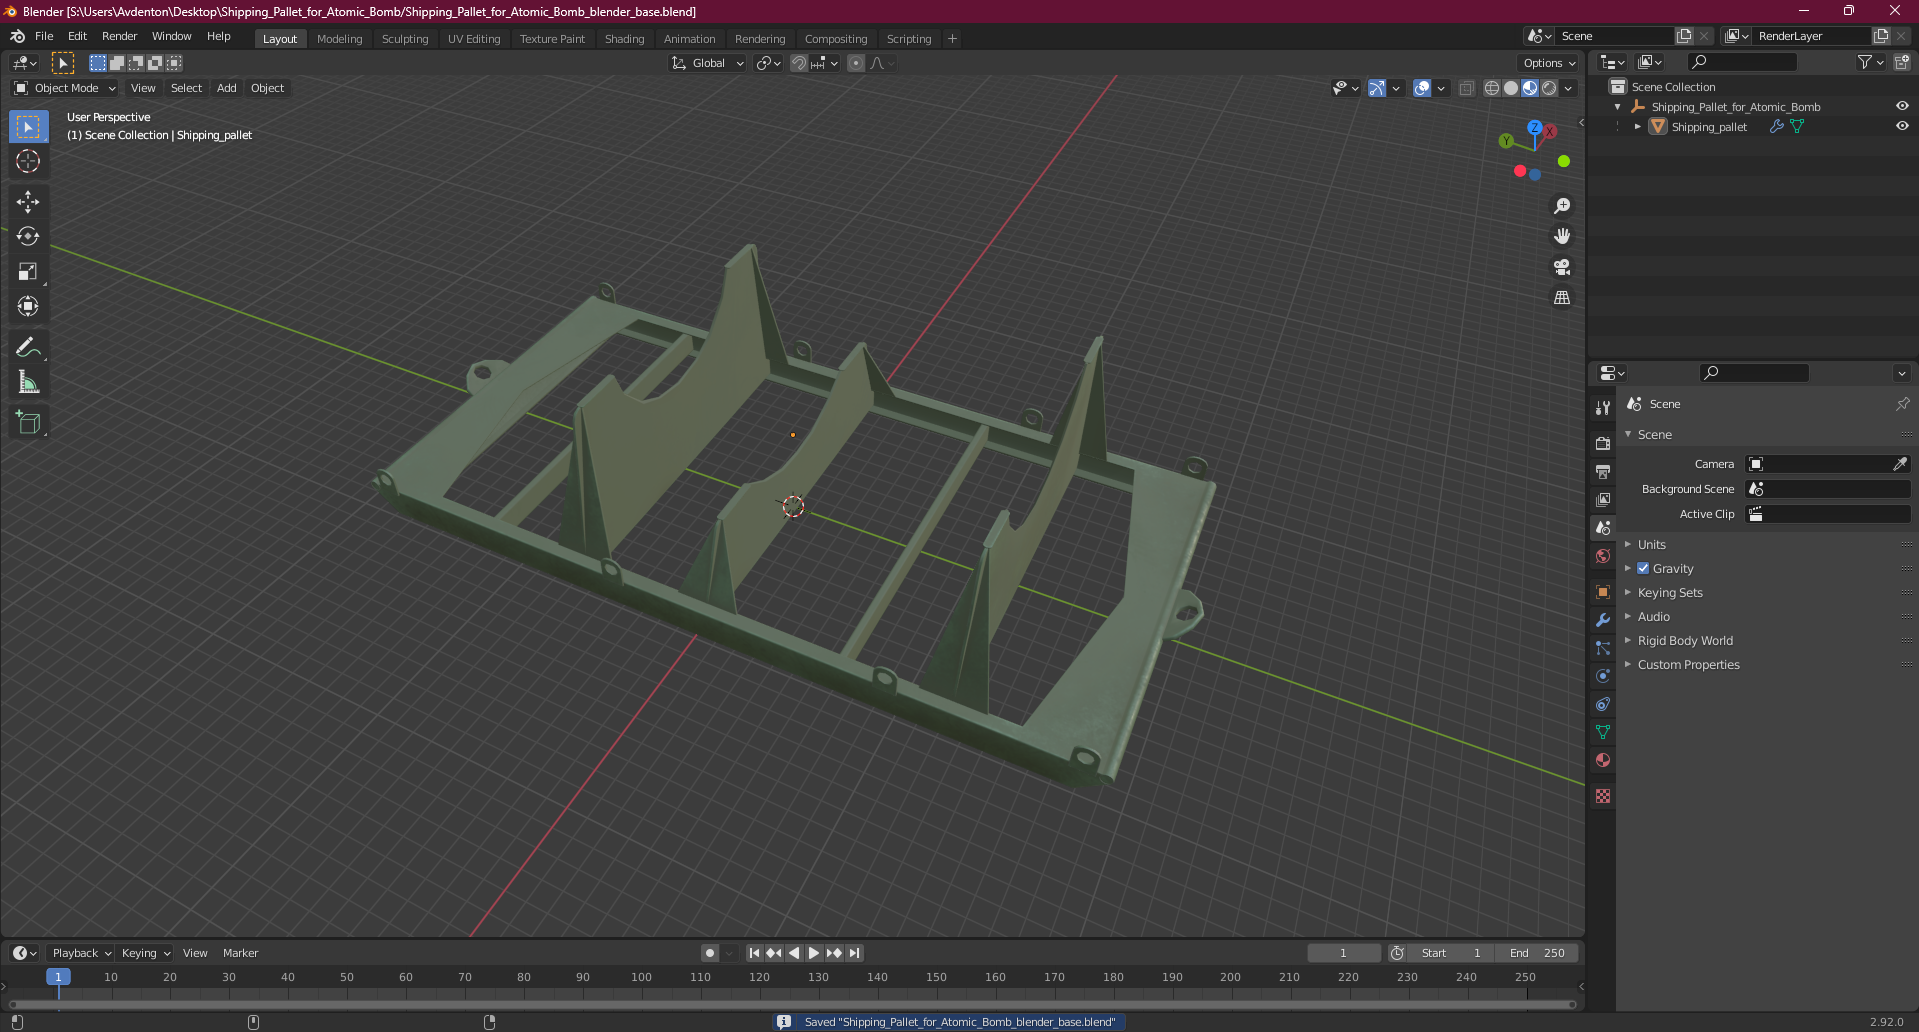The height and width of the screenshot is (1032, 1919).
Task: Open the Material properties tab
Action: (1603, 760)
